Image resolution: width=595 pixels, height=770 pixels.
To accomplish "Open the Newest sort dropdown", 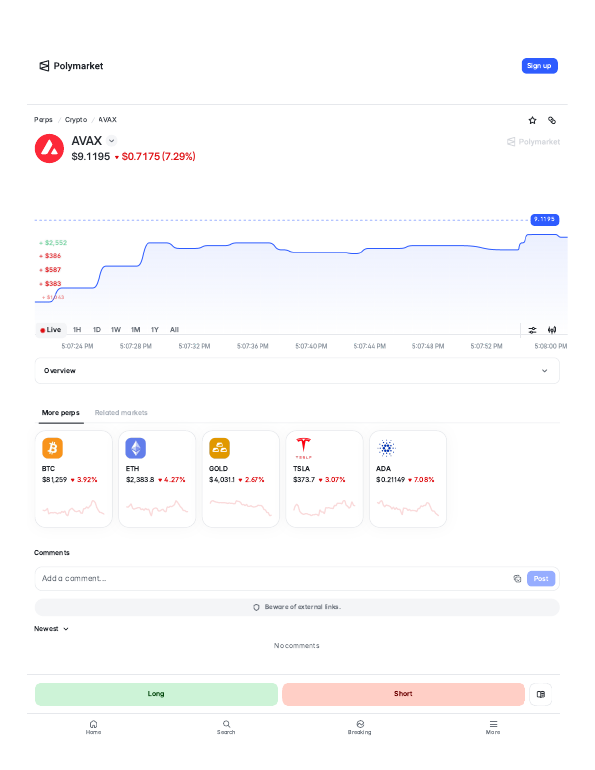I will [51, 629].
